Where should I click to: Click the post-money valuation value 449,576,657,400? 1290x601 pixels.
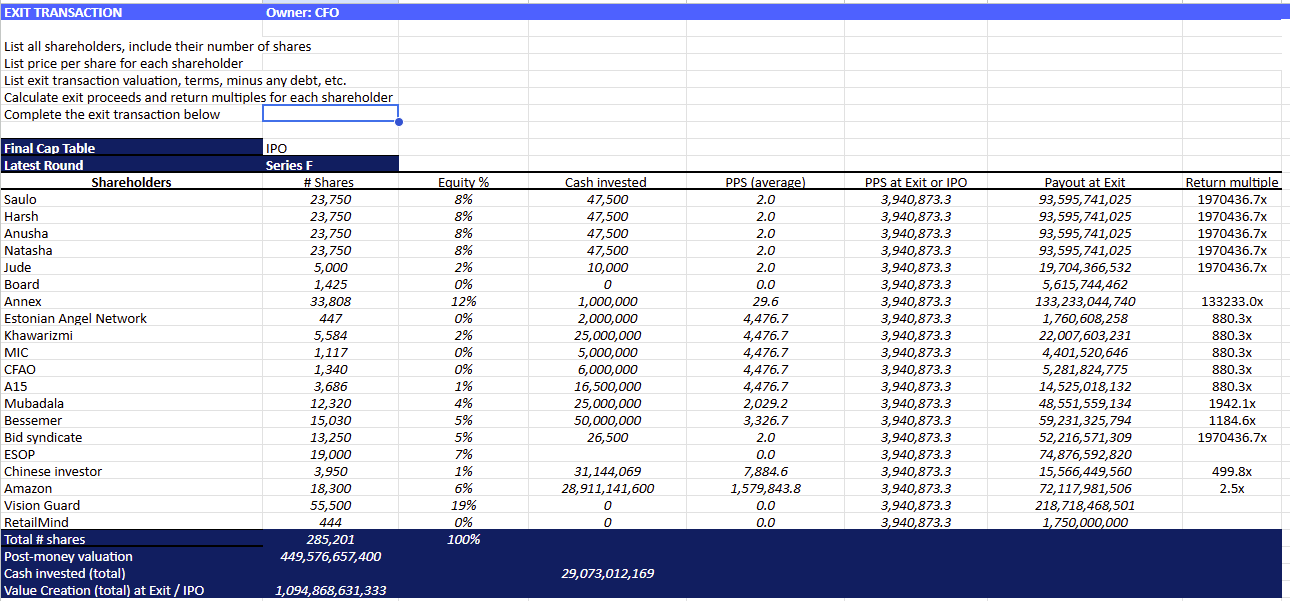329,556
